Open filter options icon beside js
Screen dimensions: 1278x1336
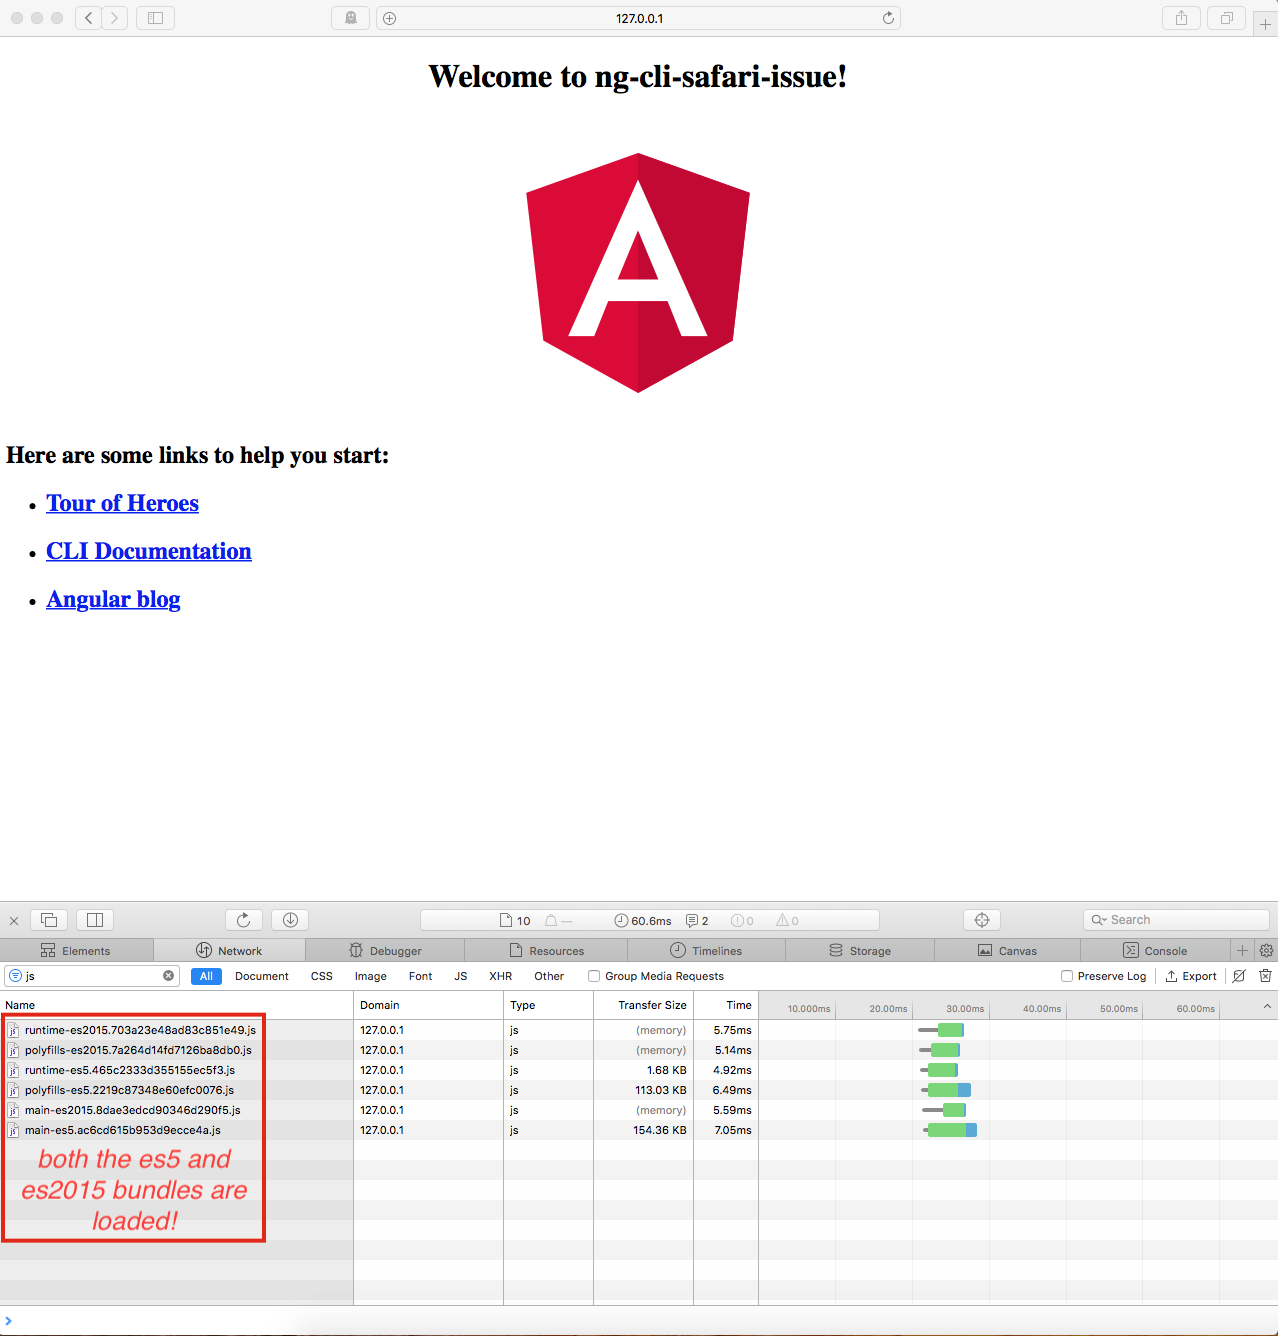tap(15, 976)
